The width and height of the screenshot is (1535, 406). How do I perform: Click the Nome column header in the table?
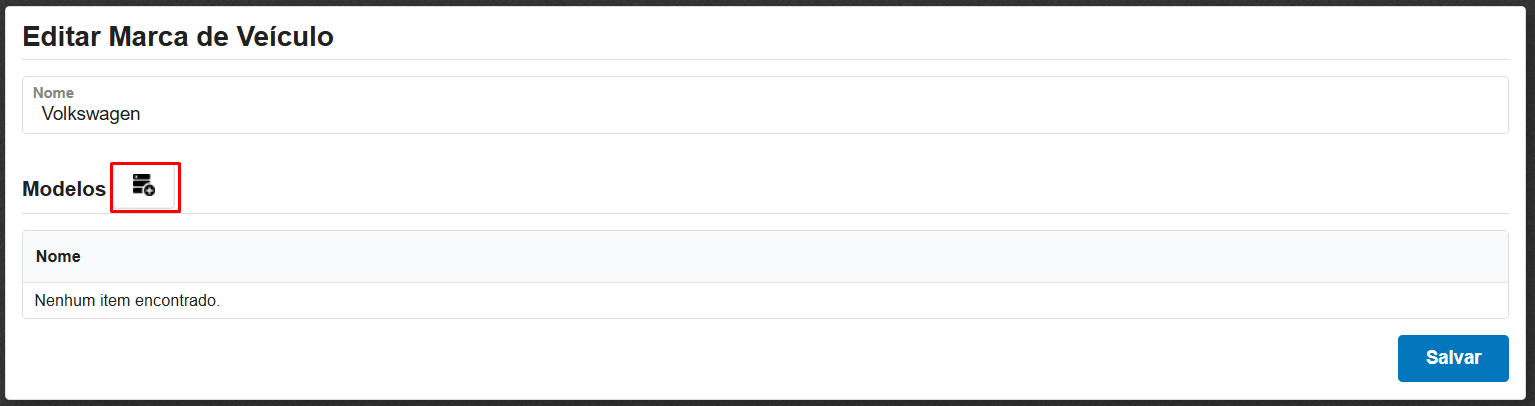point(58,257)
